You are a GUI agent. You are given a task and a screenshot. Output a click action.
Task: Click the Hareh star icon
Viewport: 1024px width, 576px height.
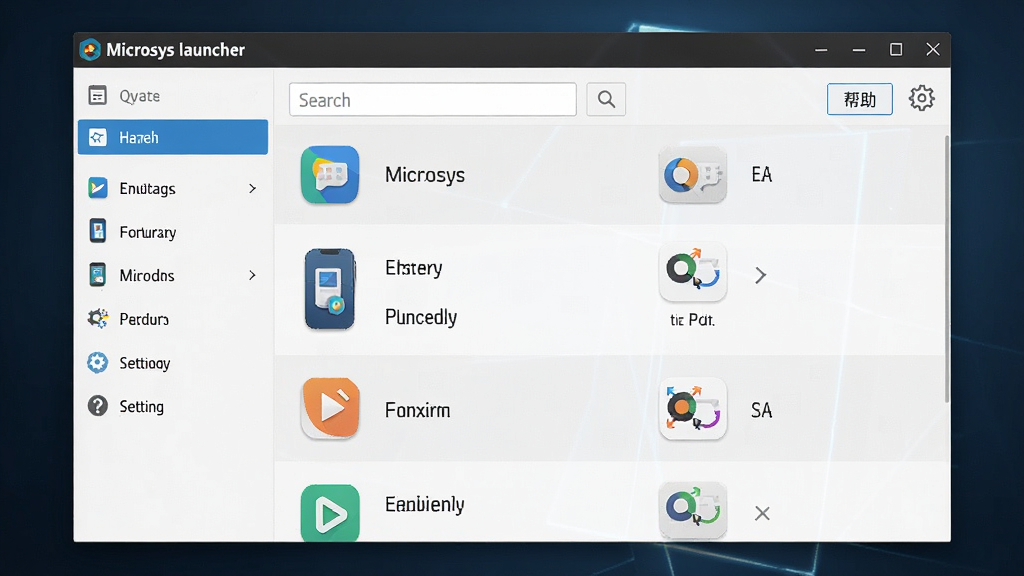pos(97,137)
